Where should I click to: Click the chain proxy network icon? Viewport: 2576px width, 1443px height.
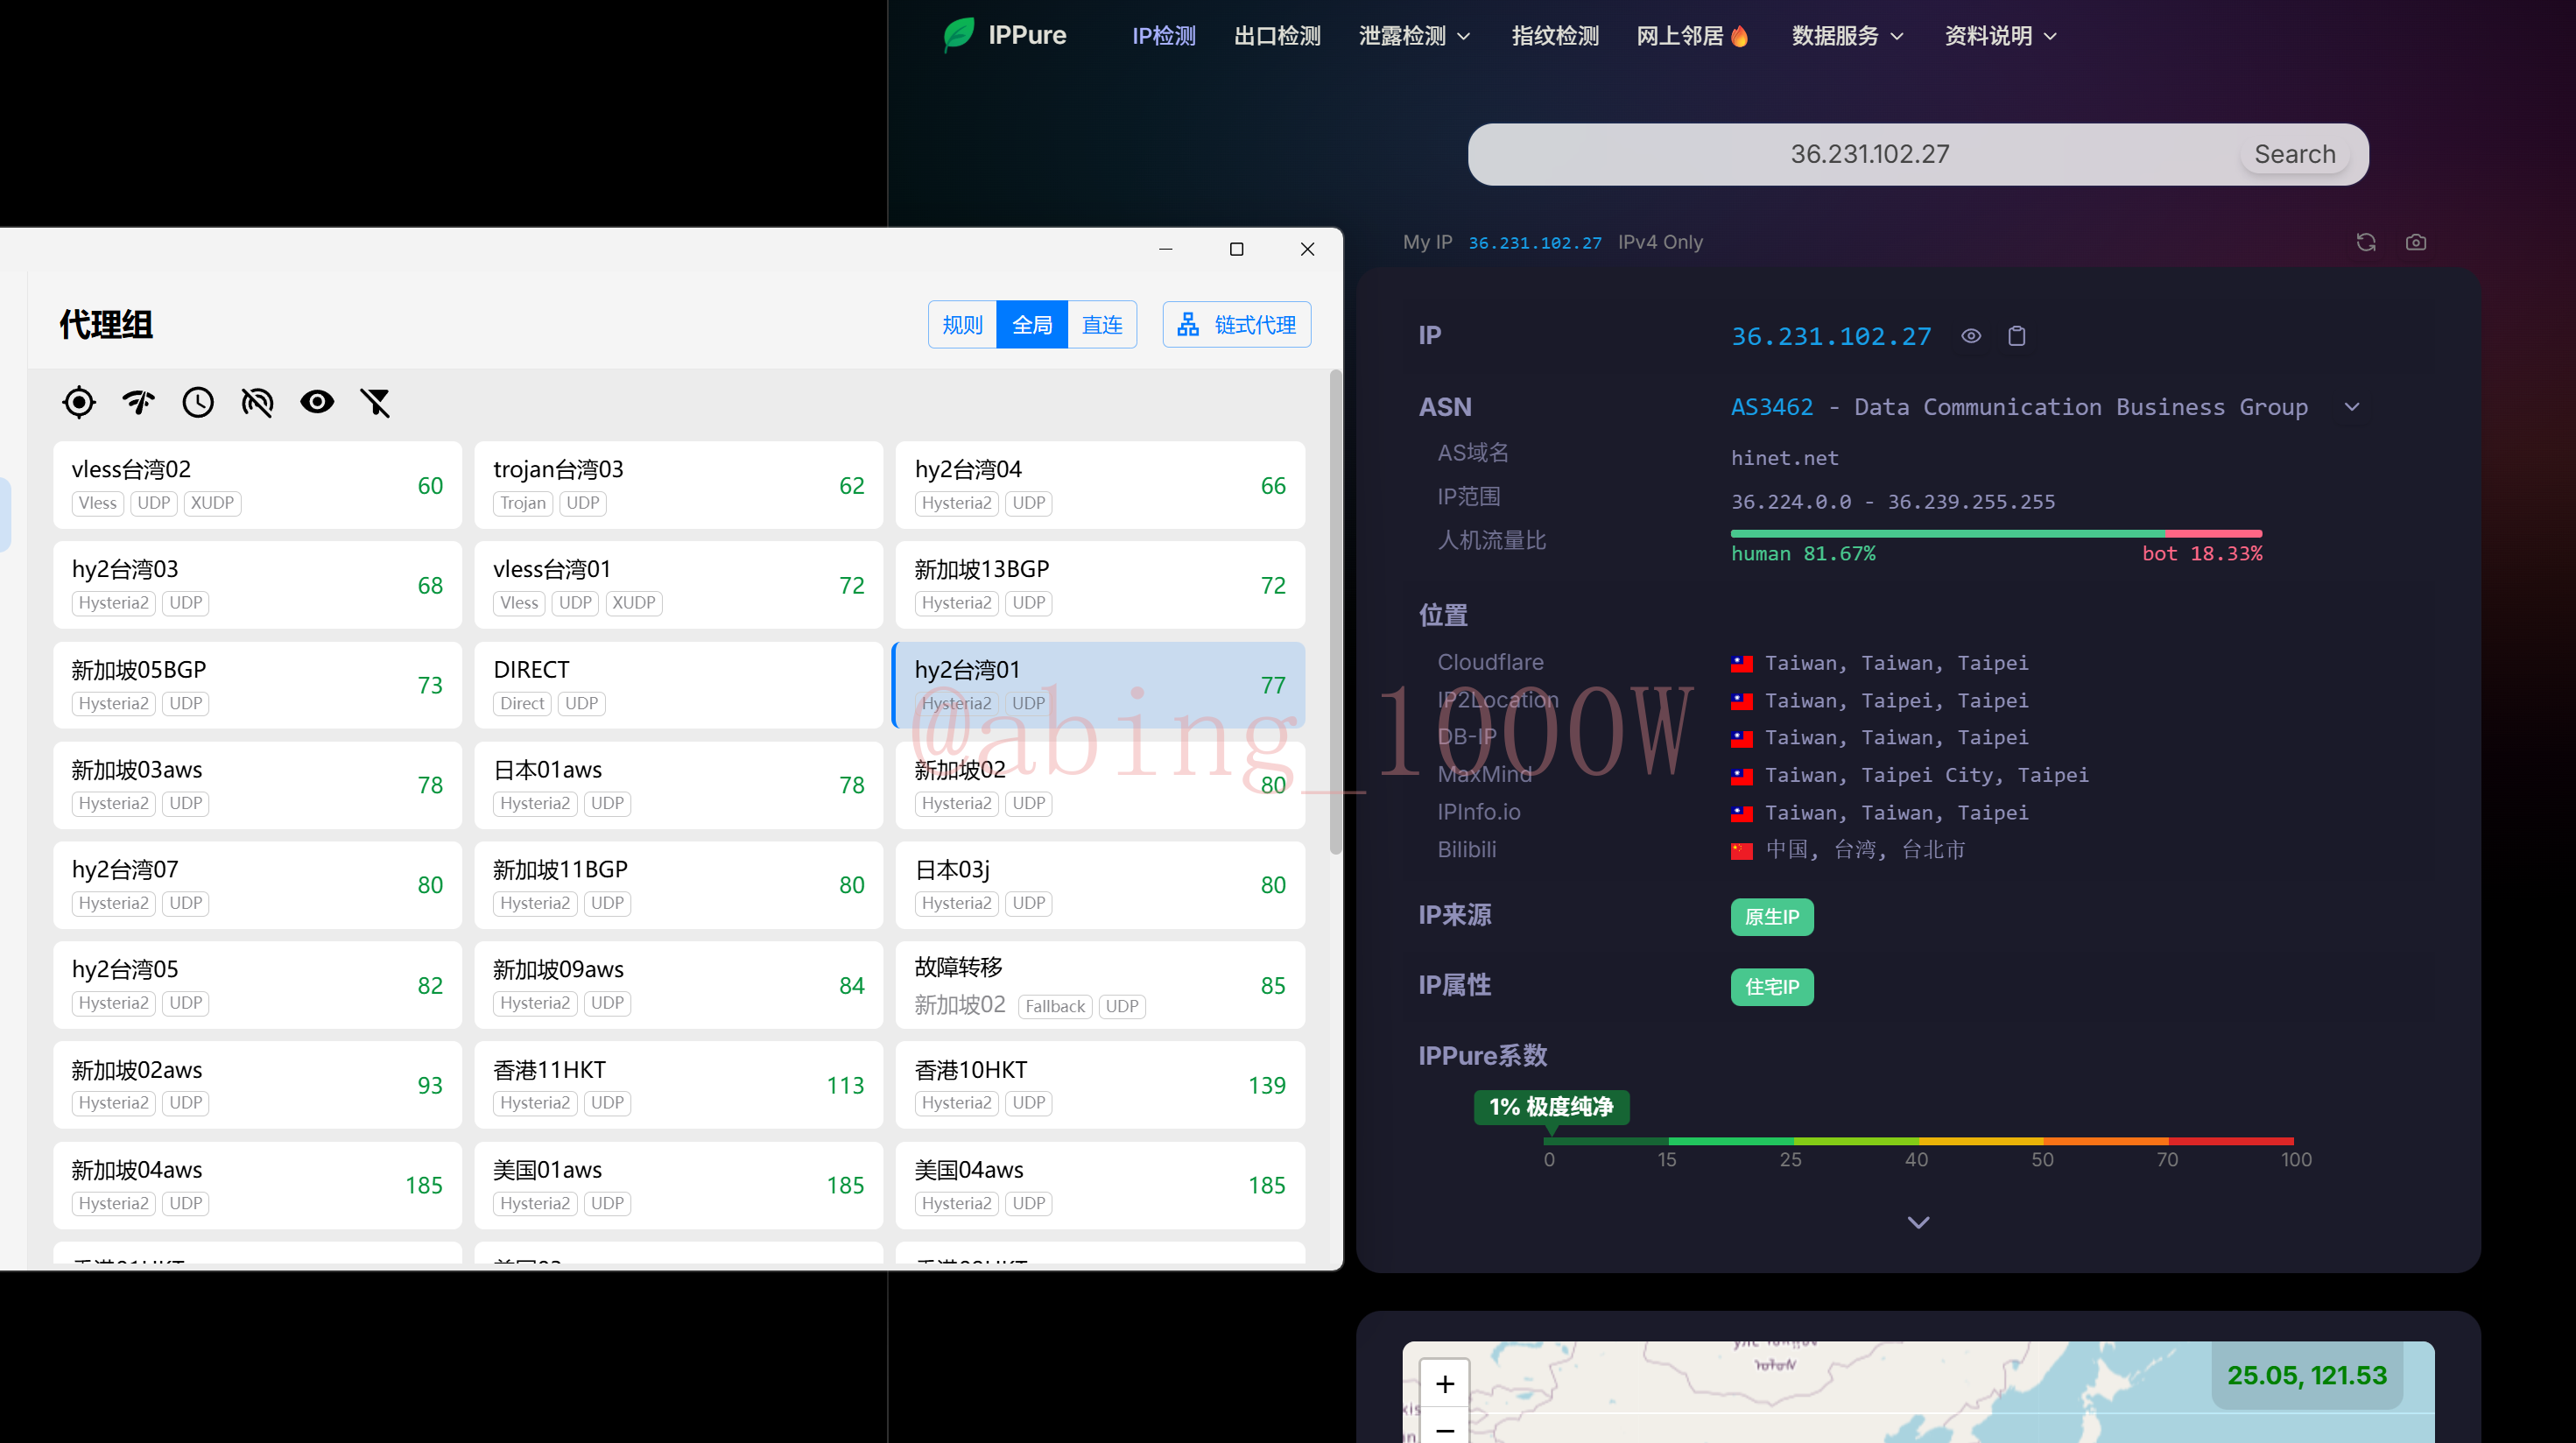pyautogui.click(x=1188, y=324)
